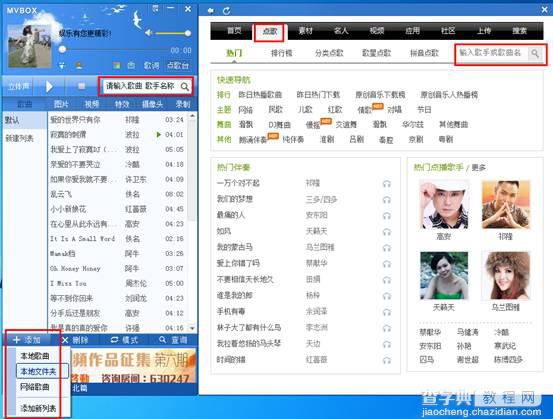Choose 本地文件夹 from add menu

point(42,371)
